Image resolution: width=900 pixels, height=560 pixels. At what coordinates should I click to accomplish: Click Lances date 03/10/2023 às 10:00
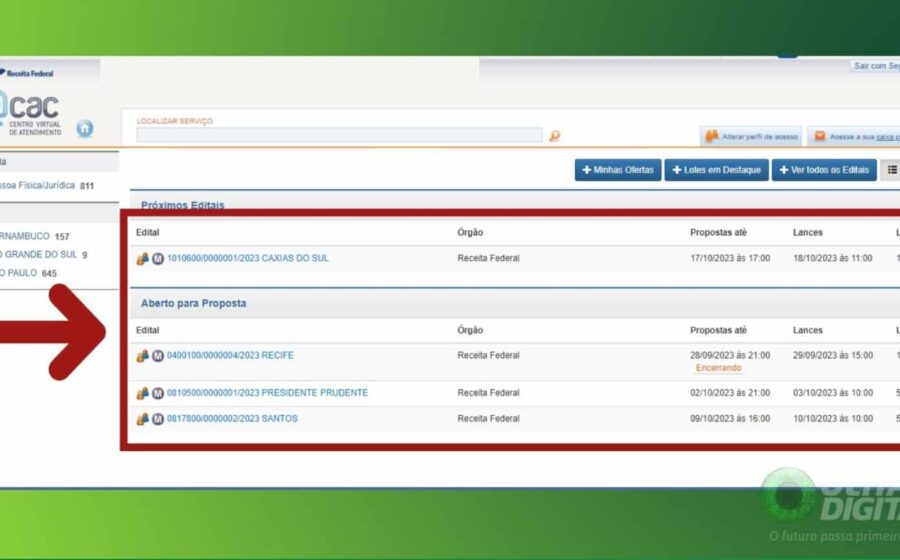click(833, 393)
